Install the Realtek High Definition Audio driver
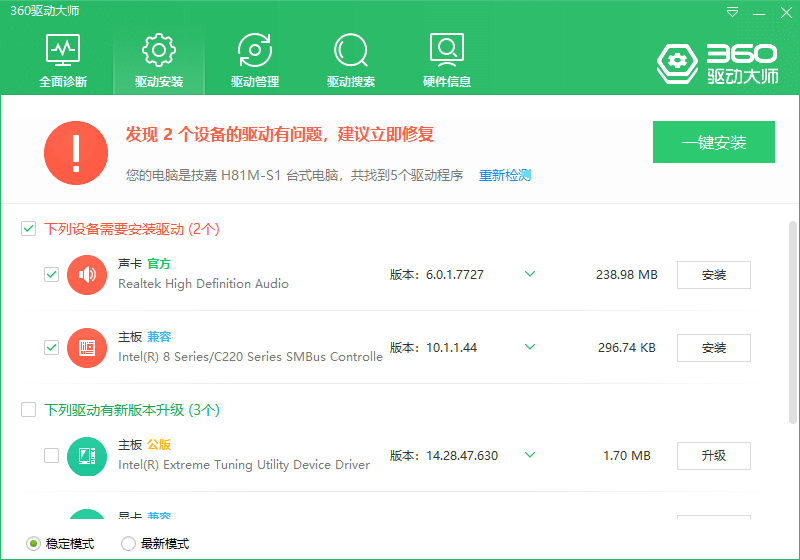The image size is (800, 560). 714,275
